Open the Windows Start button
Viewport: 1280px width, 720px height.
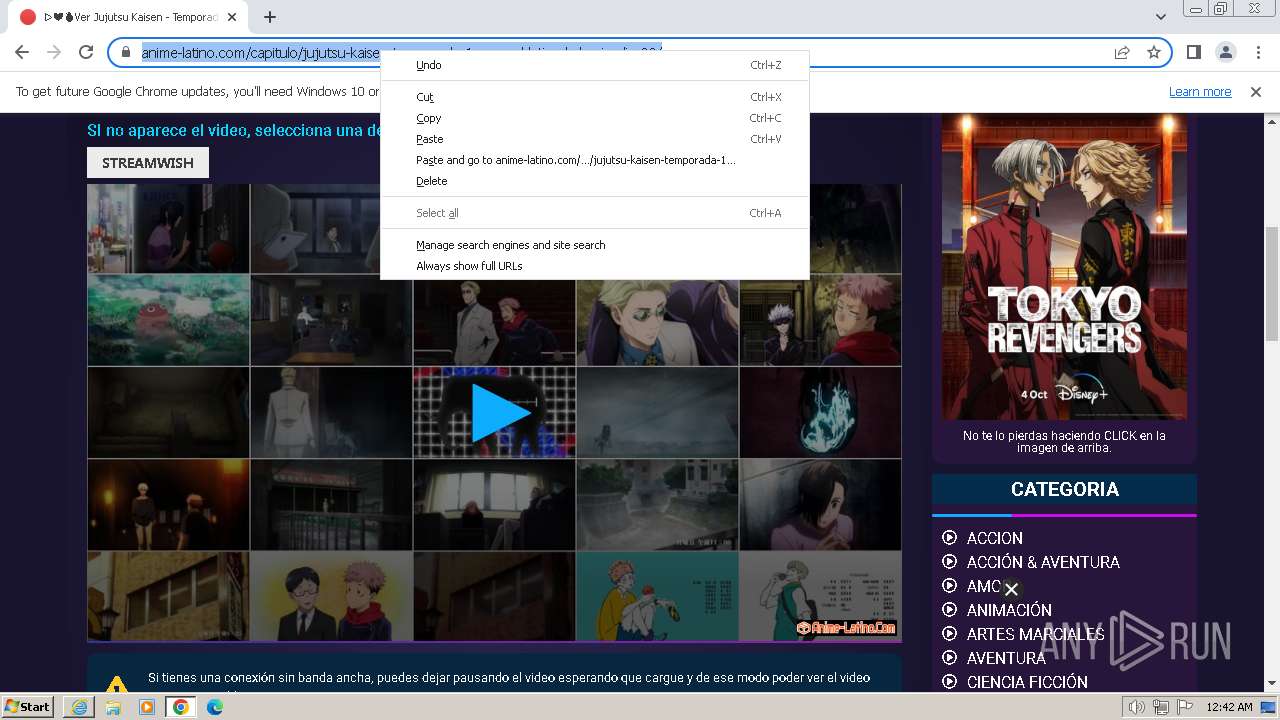tap(28, 706)
